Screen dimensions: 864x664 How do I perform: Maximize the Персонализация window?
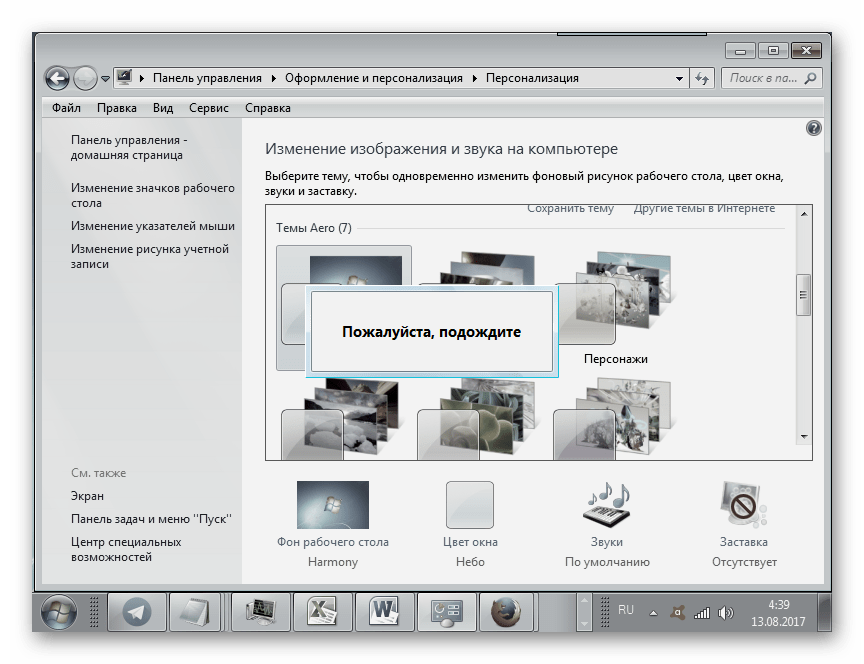773,51
